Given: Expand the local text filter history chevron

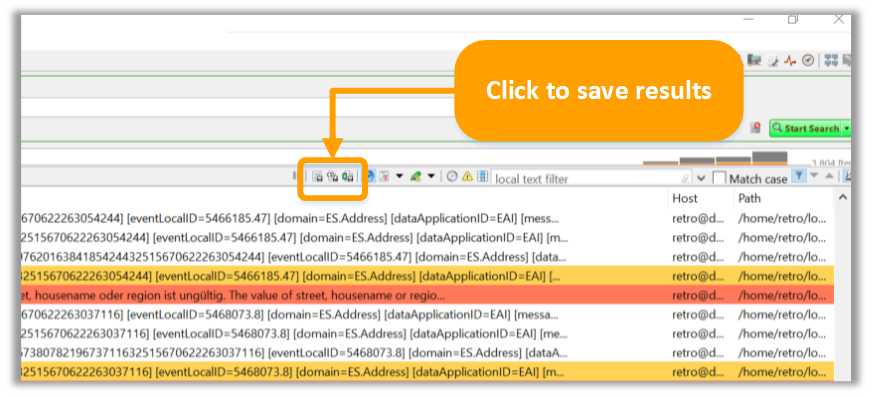Looking at the screenshot, I should coord(701,179).
